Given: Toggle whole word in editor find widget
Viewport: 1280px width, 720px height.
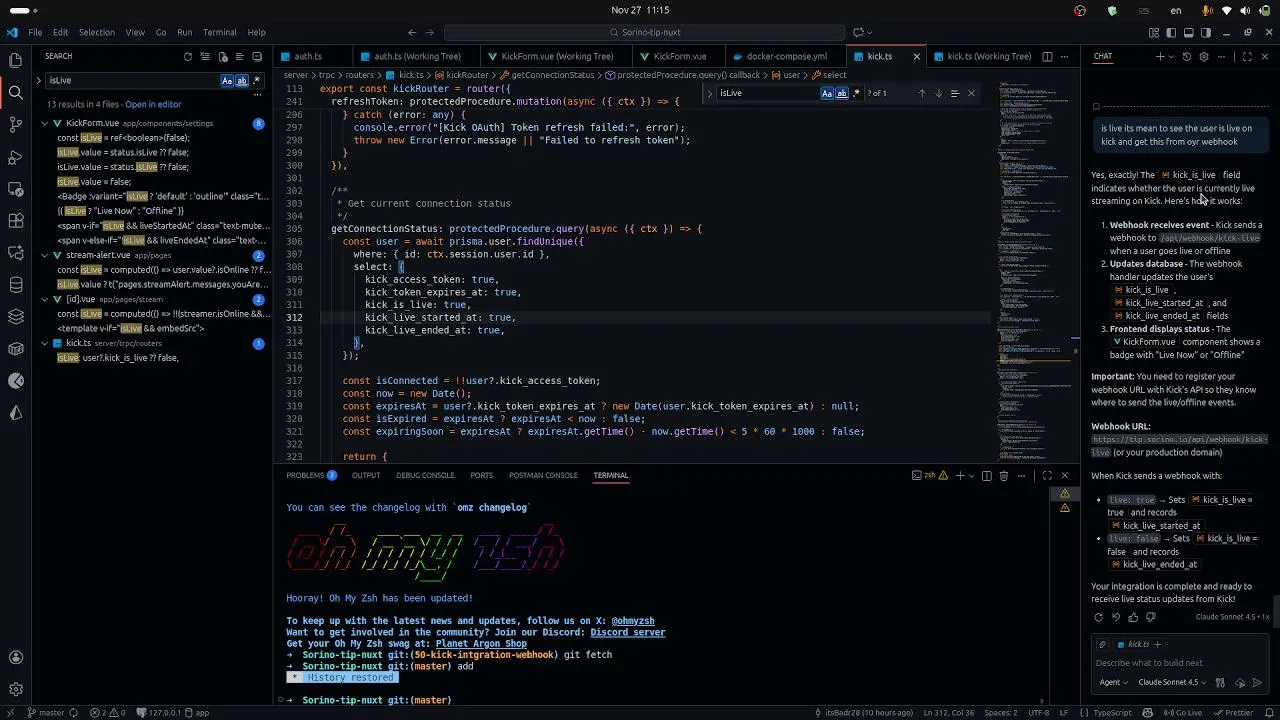Looking at the screenshot, I should (x=841, y=93).
